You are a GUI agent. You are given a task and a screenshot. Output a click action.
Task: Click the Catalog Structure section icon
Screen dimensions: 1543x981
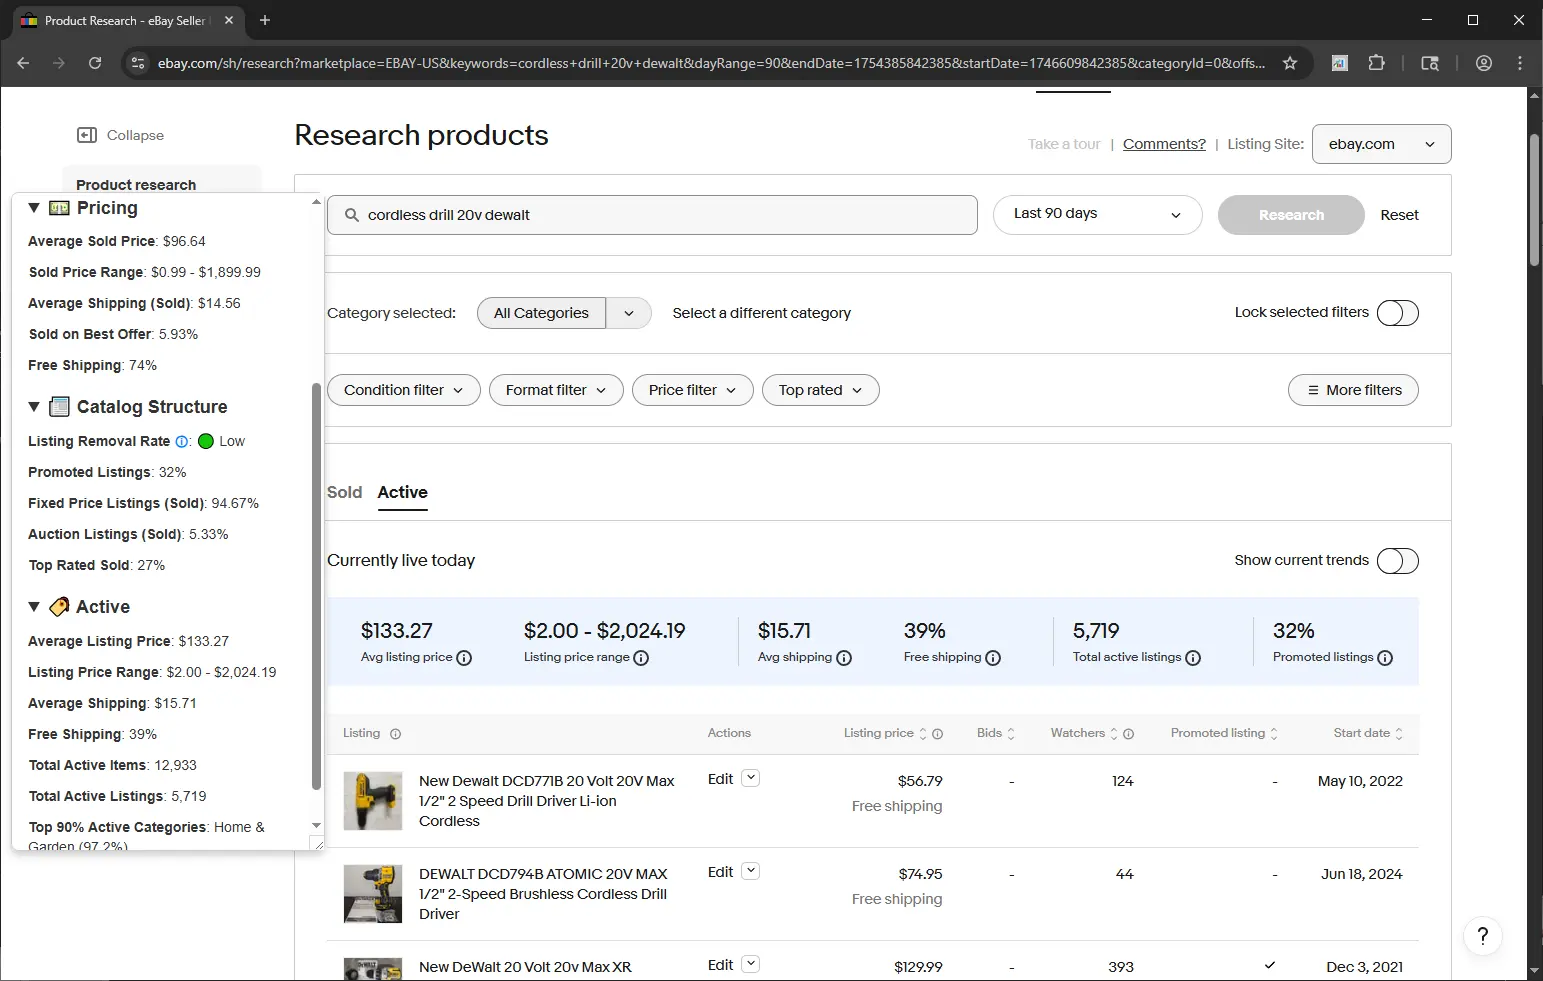pyautogui.click(x=59, y=407)
